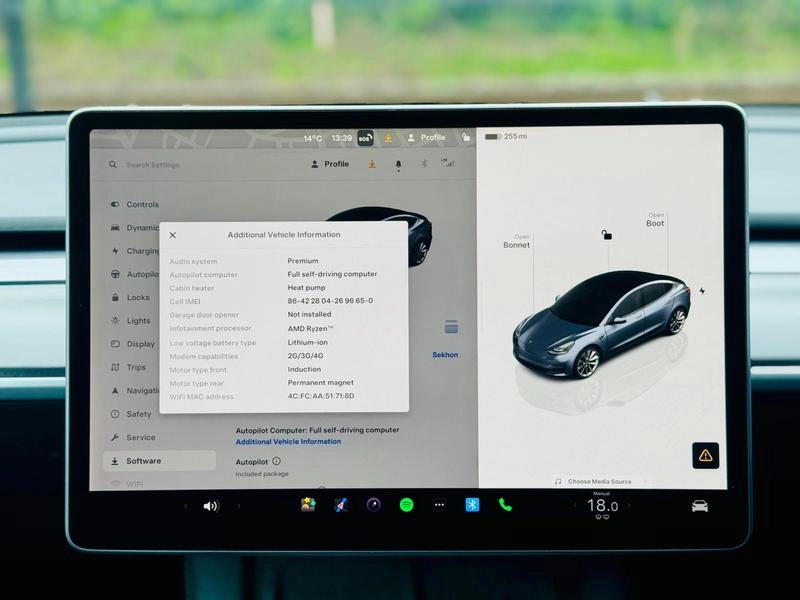
Task: Click the Search Settings field
Action: 153,165
